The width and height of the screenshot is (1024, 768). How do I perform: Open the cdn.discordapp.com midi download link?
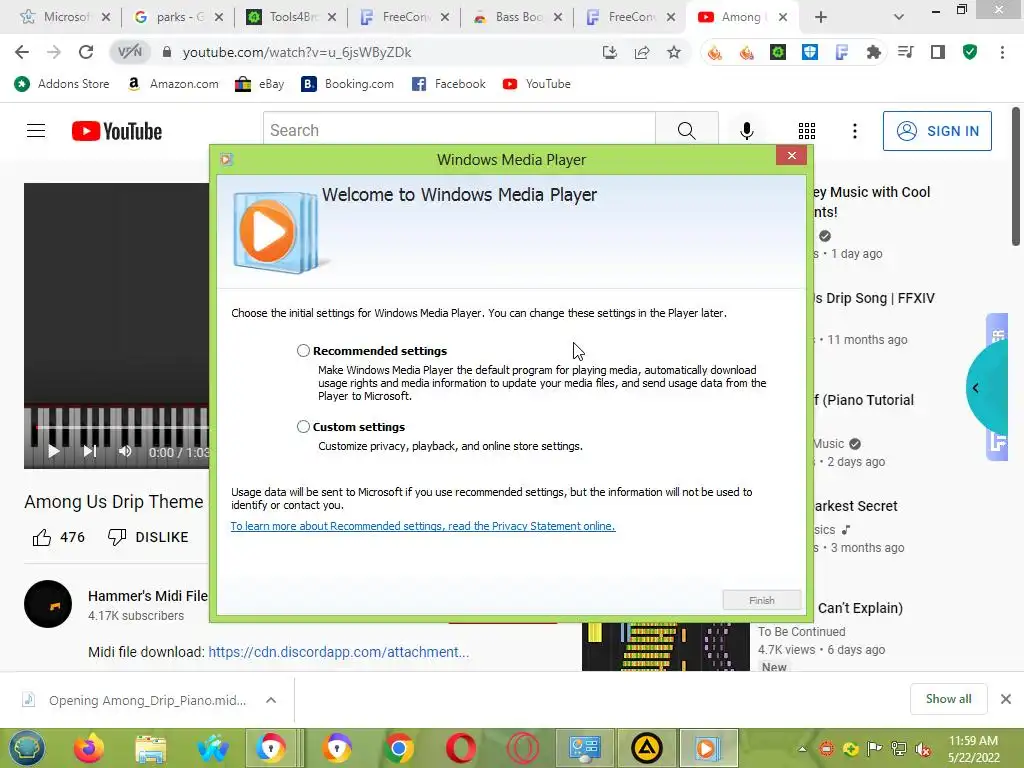(x=338, y=652)
